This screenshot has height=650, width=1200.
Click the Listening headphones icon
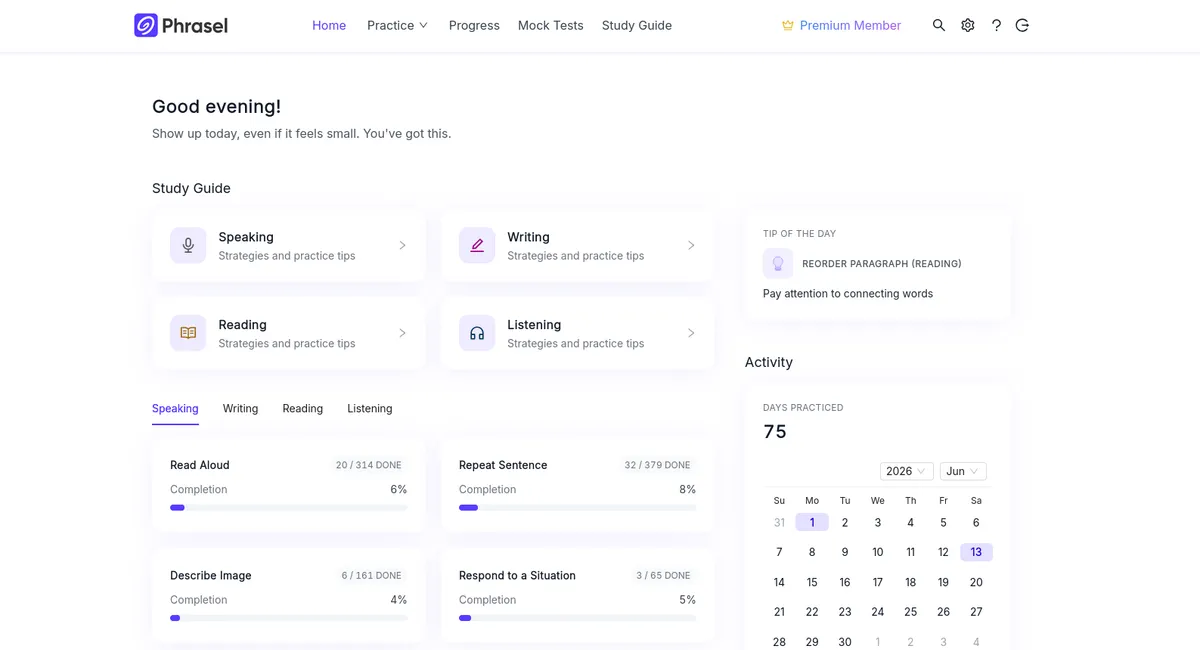477,333
